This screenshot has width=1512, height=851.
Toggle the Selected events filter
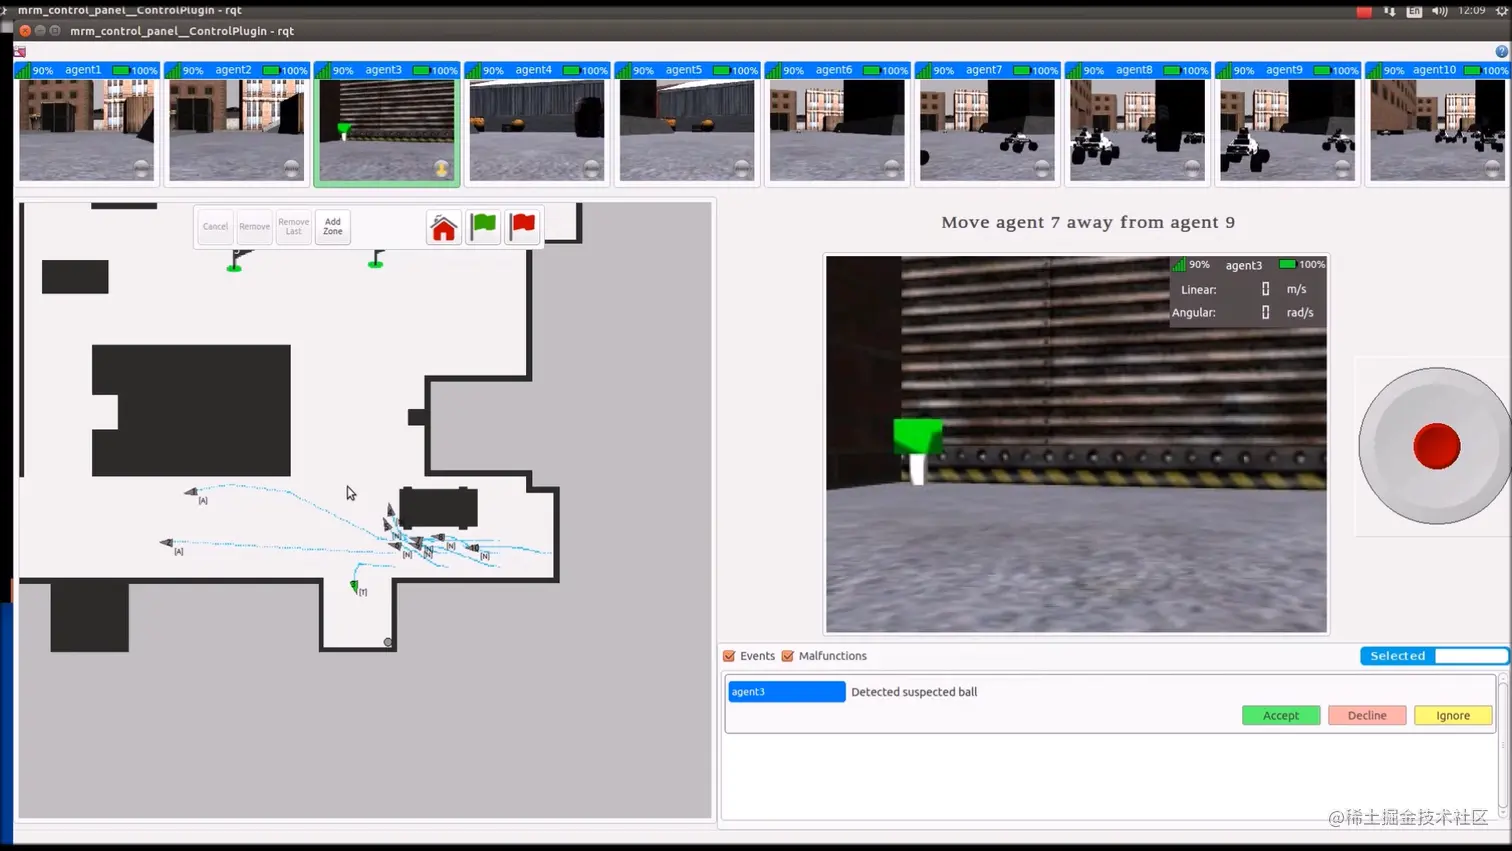point(1397,656)
